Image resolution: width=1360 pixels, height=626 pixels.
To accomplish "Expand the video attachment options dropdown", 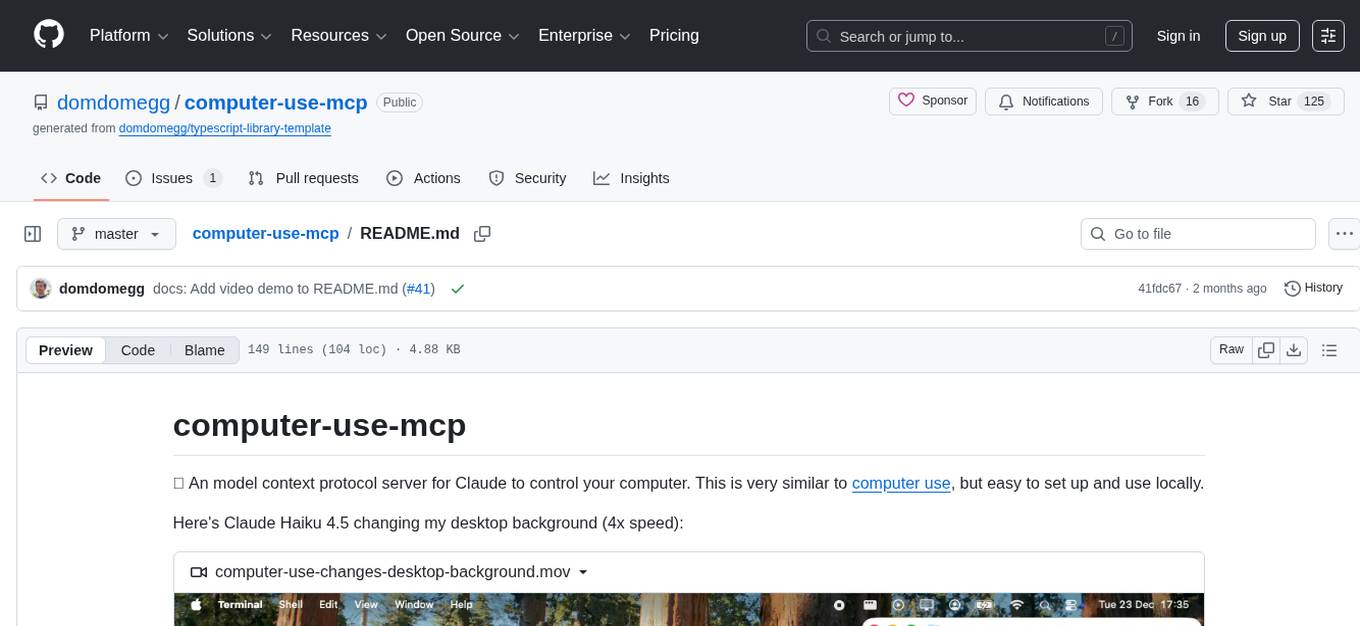I will point(583,572).
